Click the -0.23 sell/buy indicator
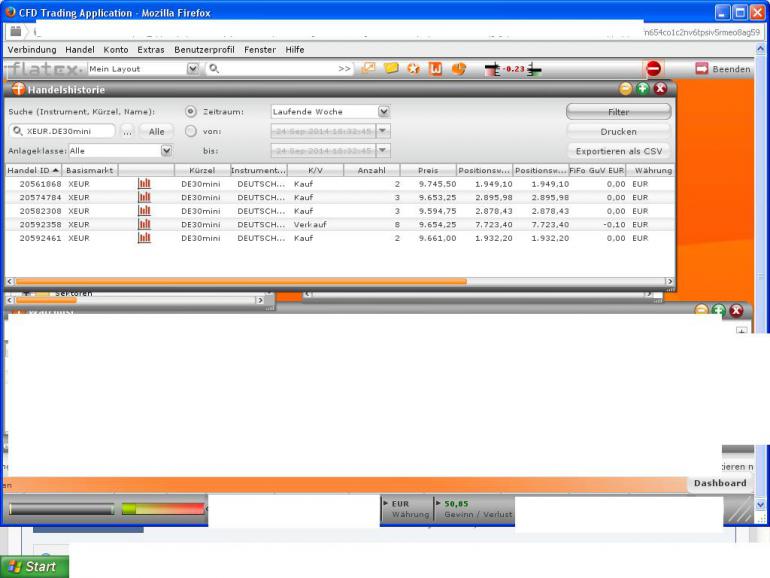The image size is (770, 578). pos(513,69)
